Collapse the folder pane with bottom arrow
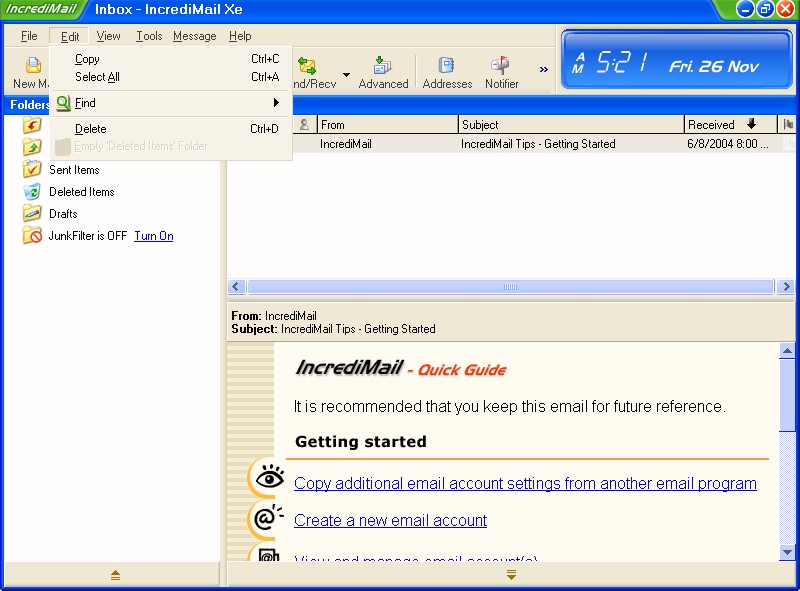This screenshot has height=591, width=800. (x=114, y=575)
